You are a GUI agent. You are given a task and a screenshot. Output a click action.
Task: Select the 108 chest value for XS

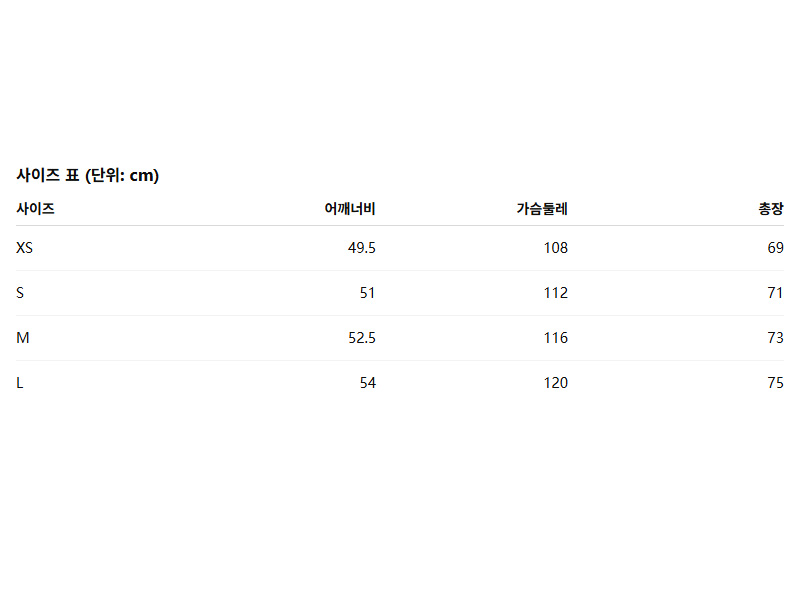click(555, 248)
